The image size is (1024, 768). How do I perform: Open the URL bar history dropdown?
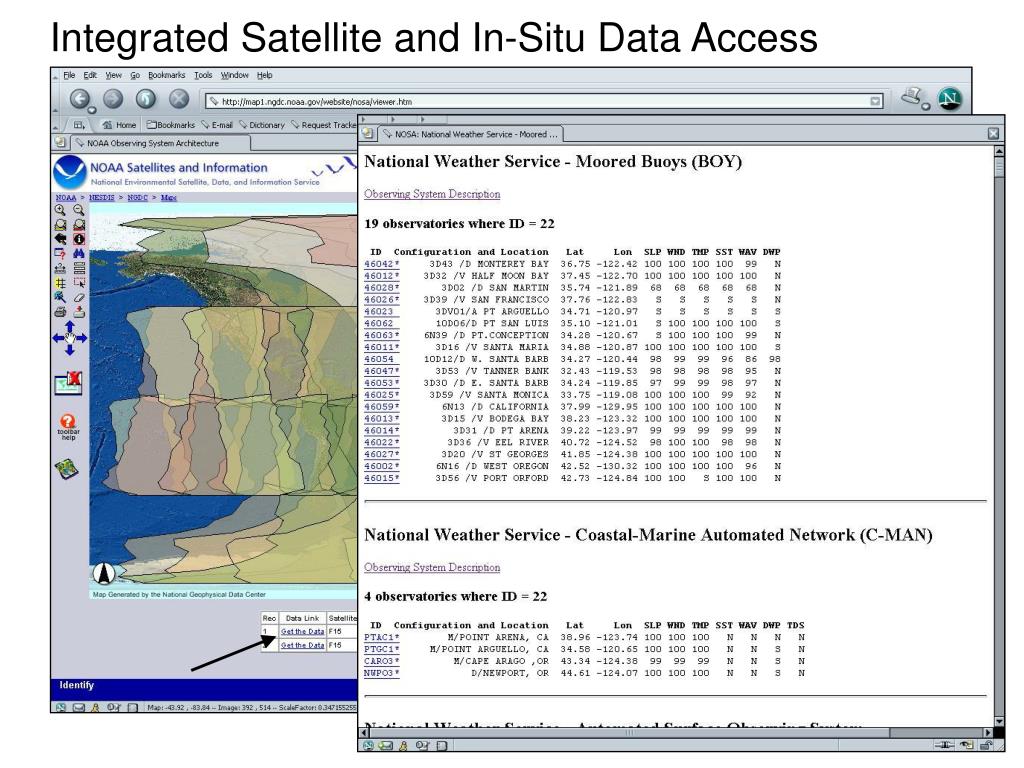(875, 101)
